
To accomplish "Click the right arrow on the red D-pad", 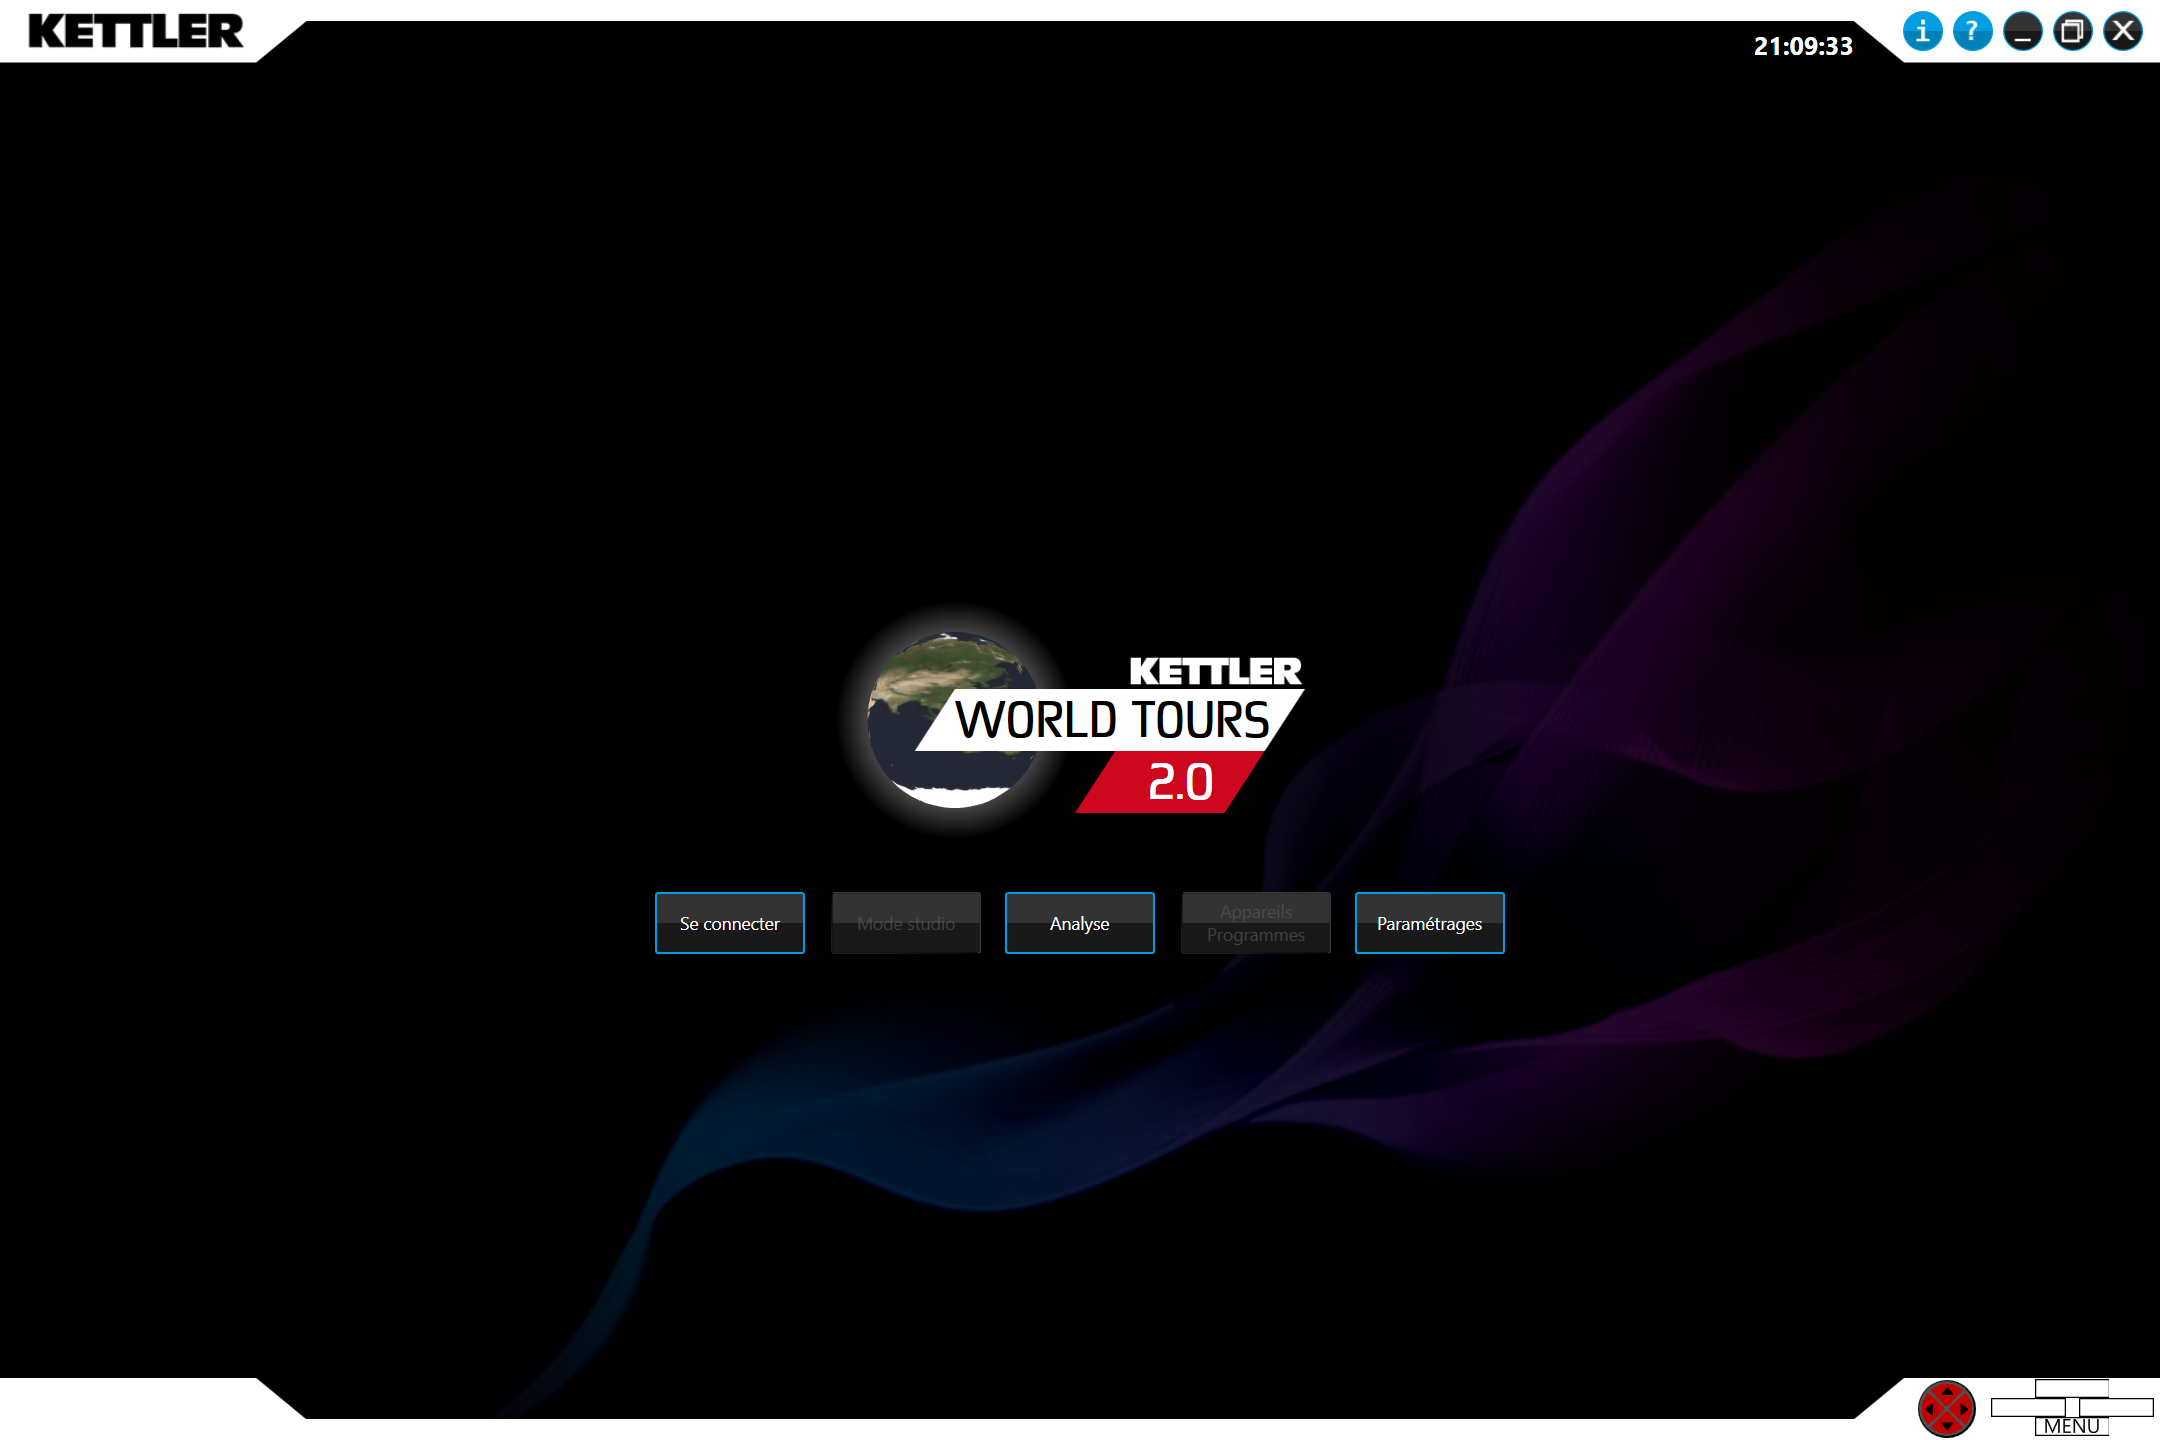I will (1965, 1409).
